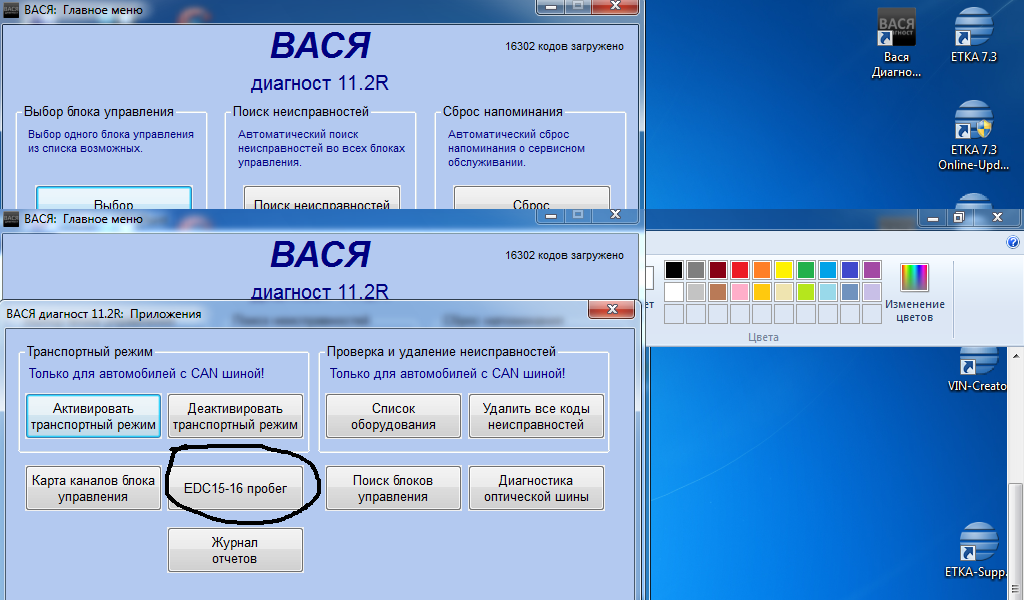
Task: Click Paint's vertical scrollbar up arrow
Action: coord(1016,356)
